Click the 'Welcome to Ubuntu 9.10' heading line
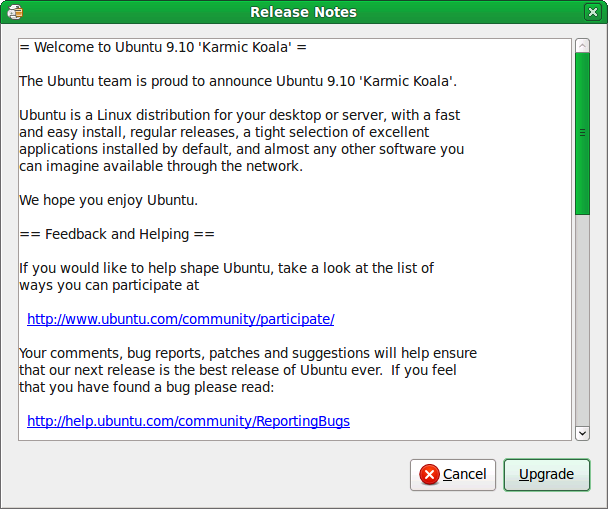 coord(163,47)
